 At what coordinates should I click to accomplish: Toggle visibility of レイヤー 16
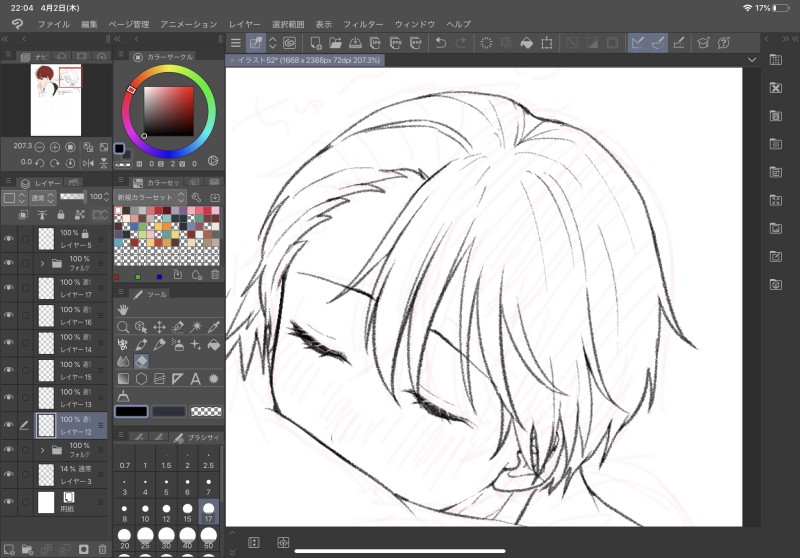[x=9, y=315]
